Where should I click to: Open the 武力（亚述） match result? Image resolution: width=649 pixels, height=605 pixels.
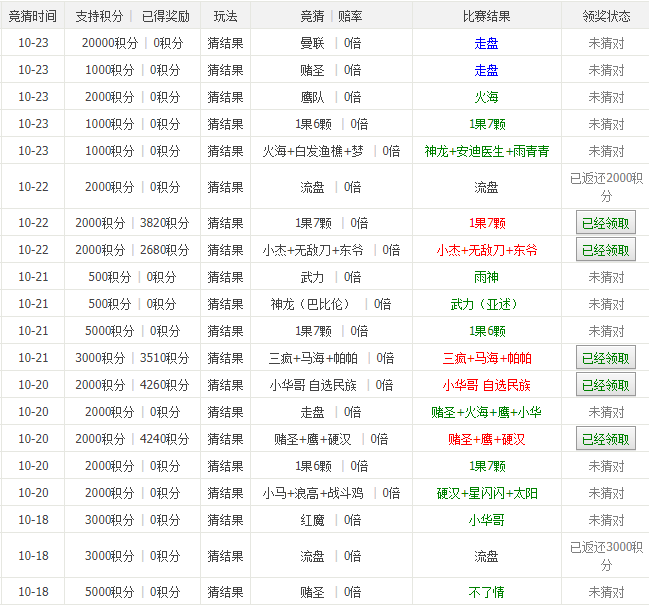tap(486, 304)
